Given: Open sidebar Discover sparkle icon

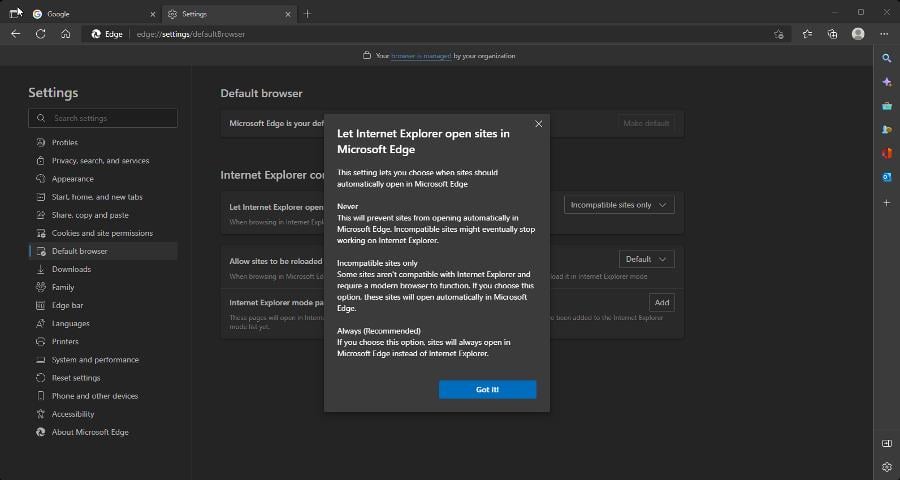Looking at the screenshot, I should [887, 82].
